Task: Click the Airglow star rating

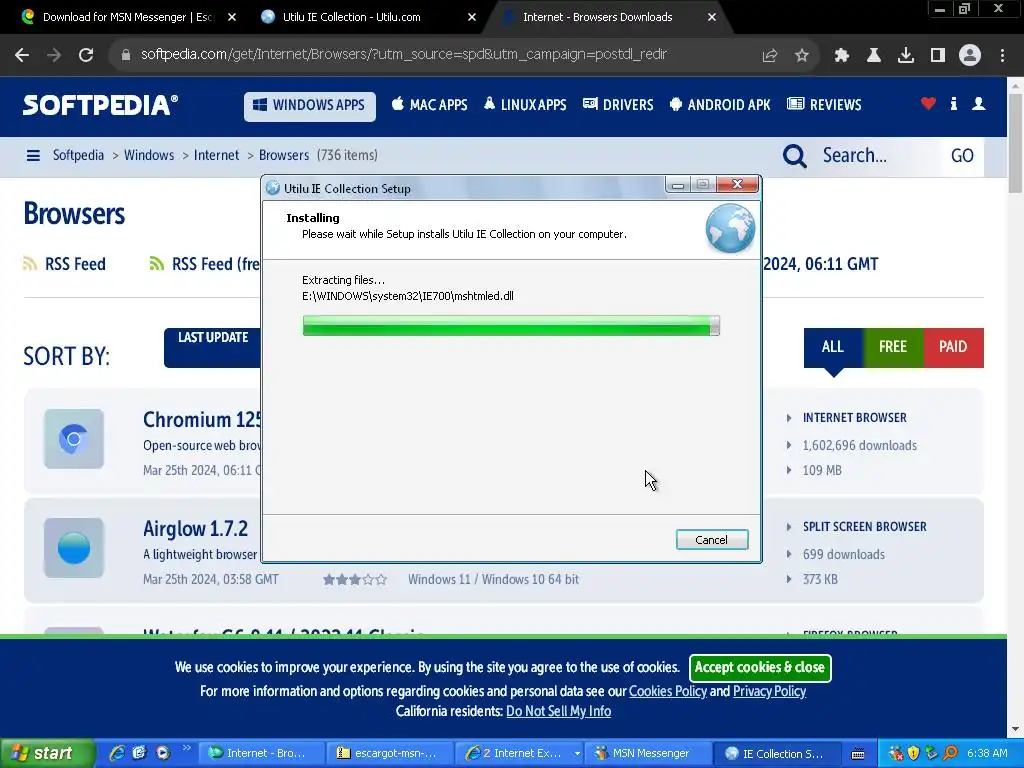Action: [355, 579]
